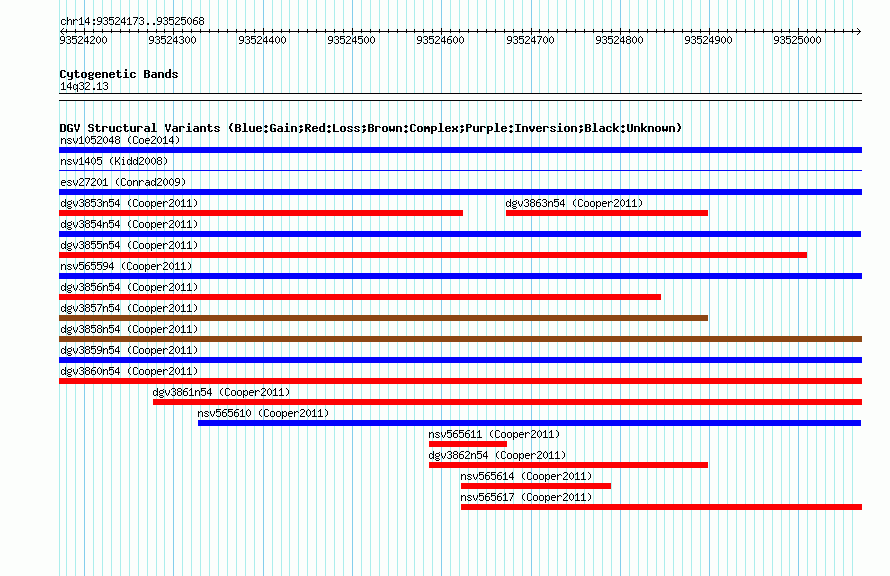
Task: Click ruler position 93524800
Action: [x=619, y=40]
